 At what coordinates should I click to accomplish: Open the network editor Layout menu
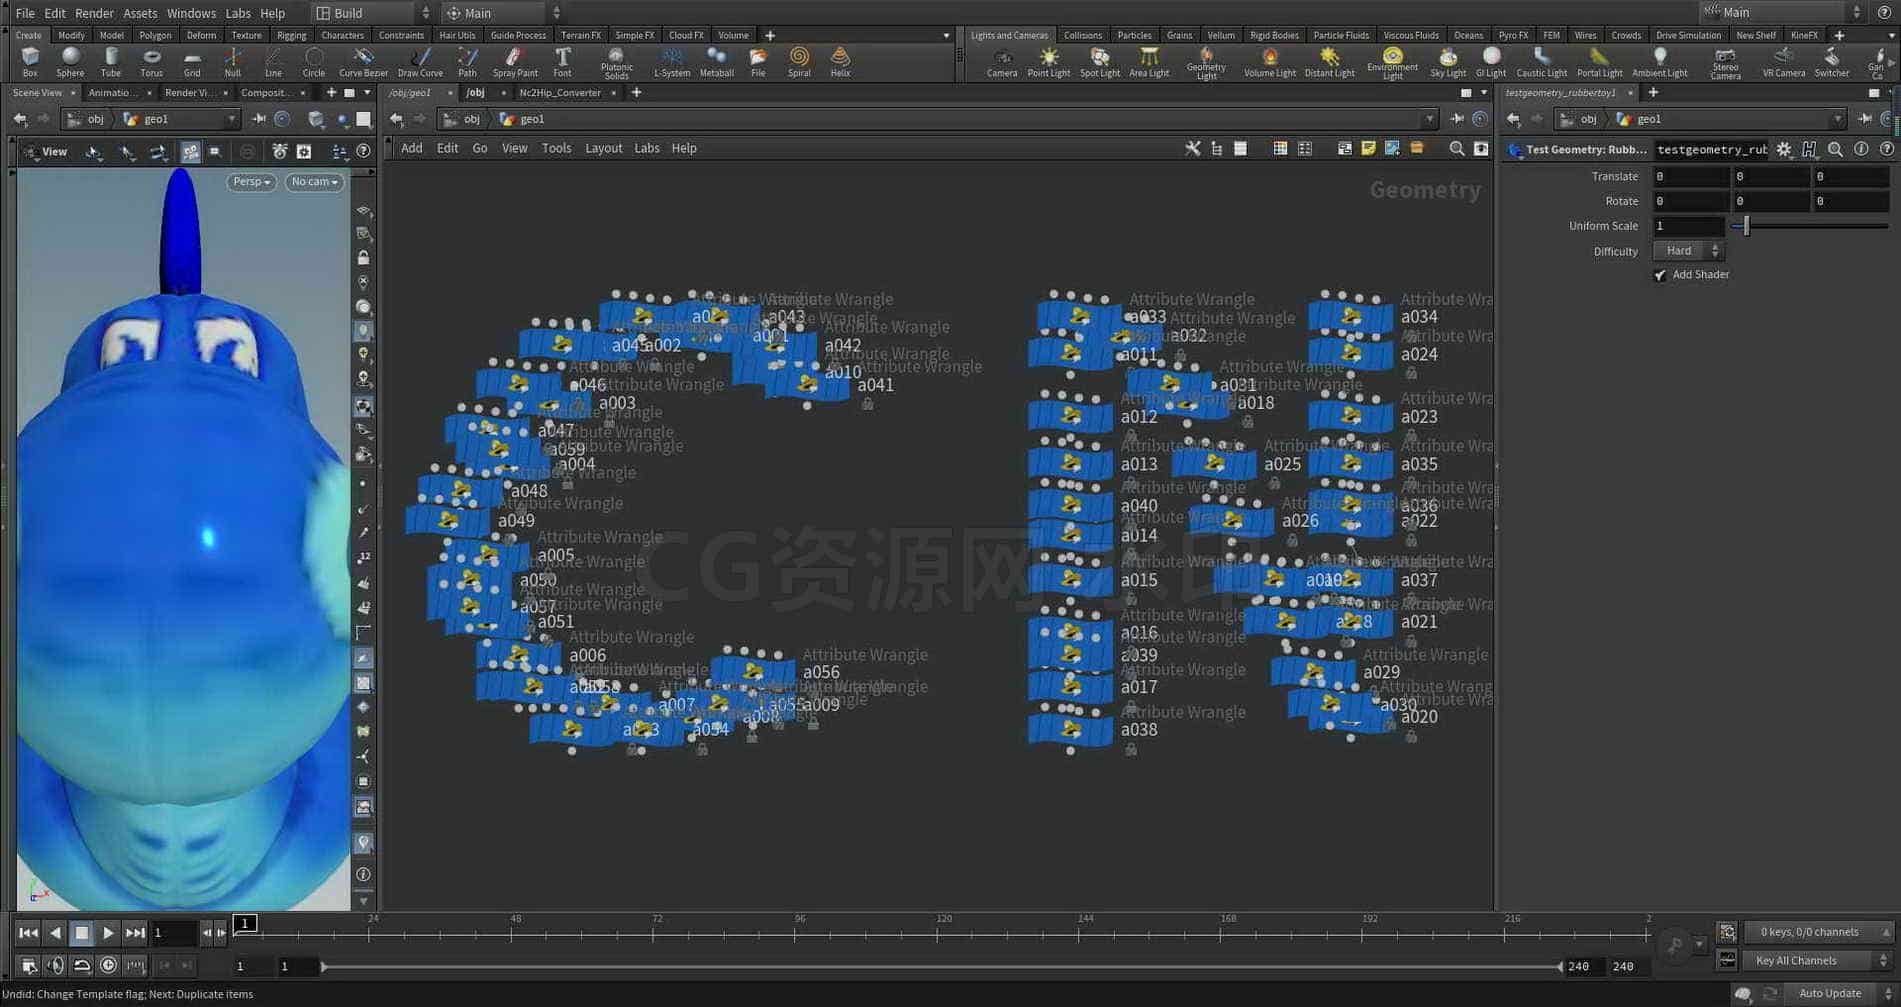pos(603,148)
